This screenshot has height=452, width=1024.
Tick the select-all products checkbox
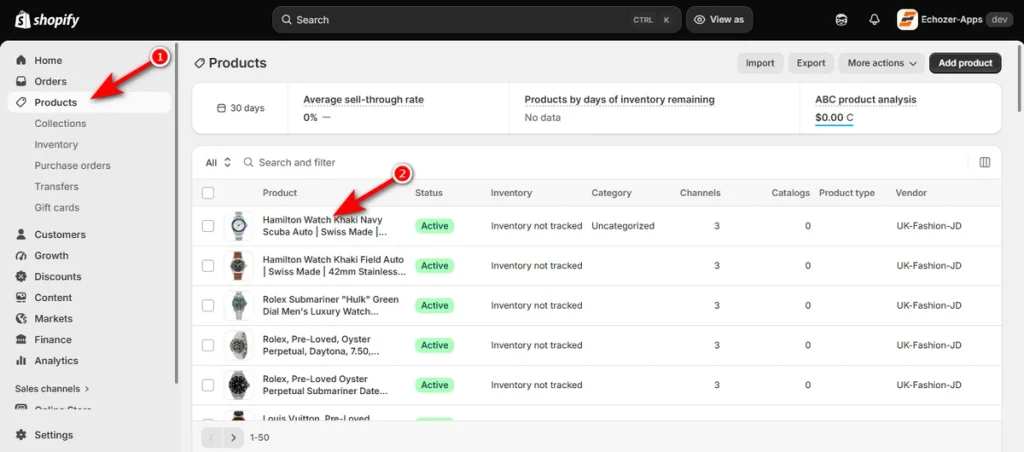tap(208, 193)
